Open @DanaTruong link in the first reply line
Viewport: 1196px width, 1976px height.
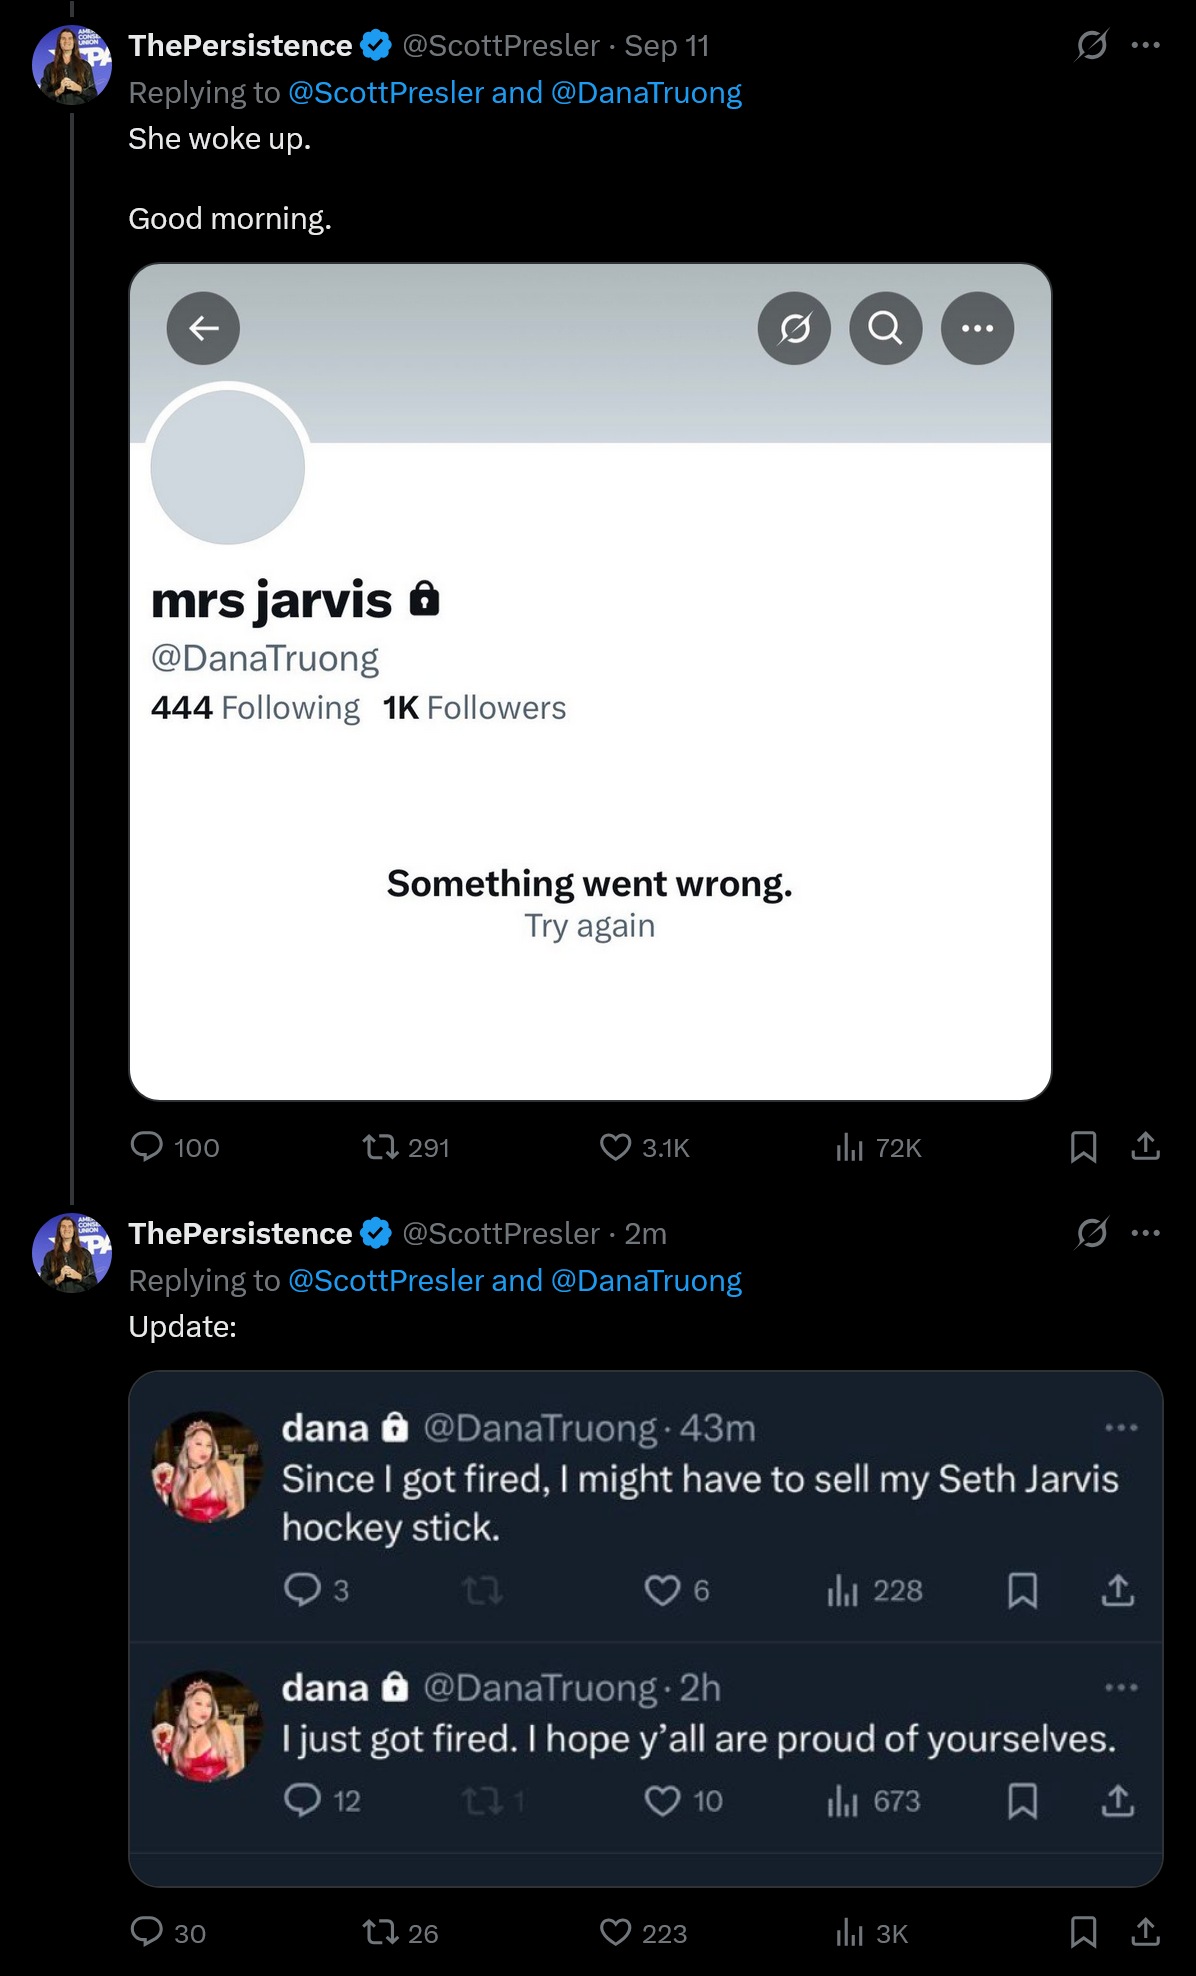[646, 93]
